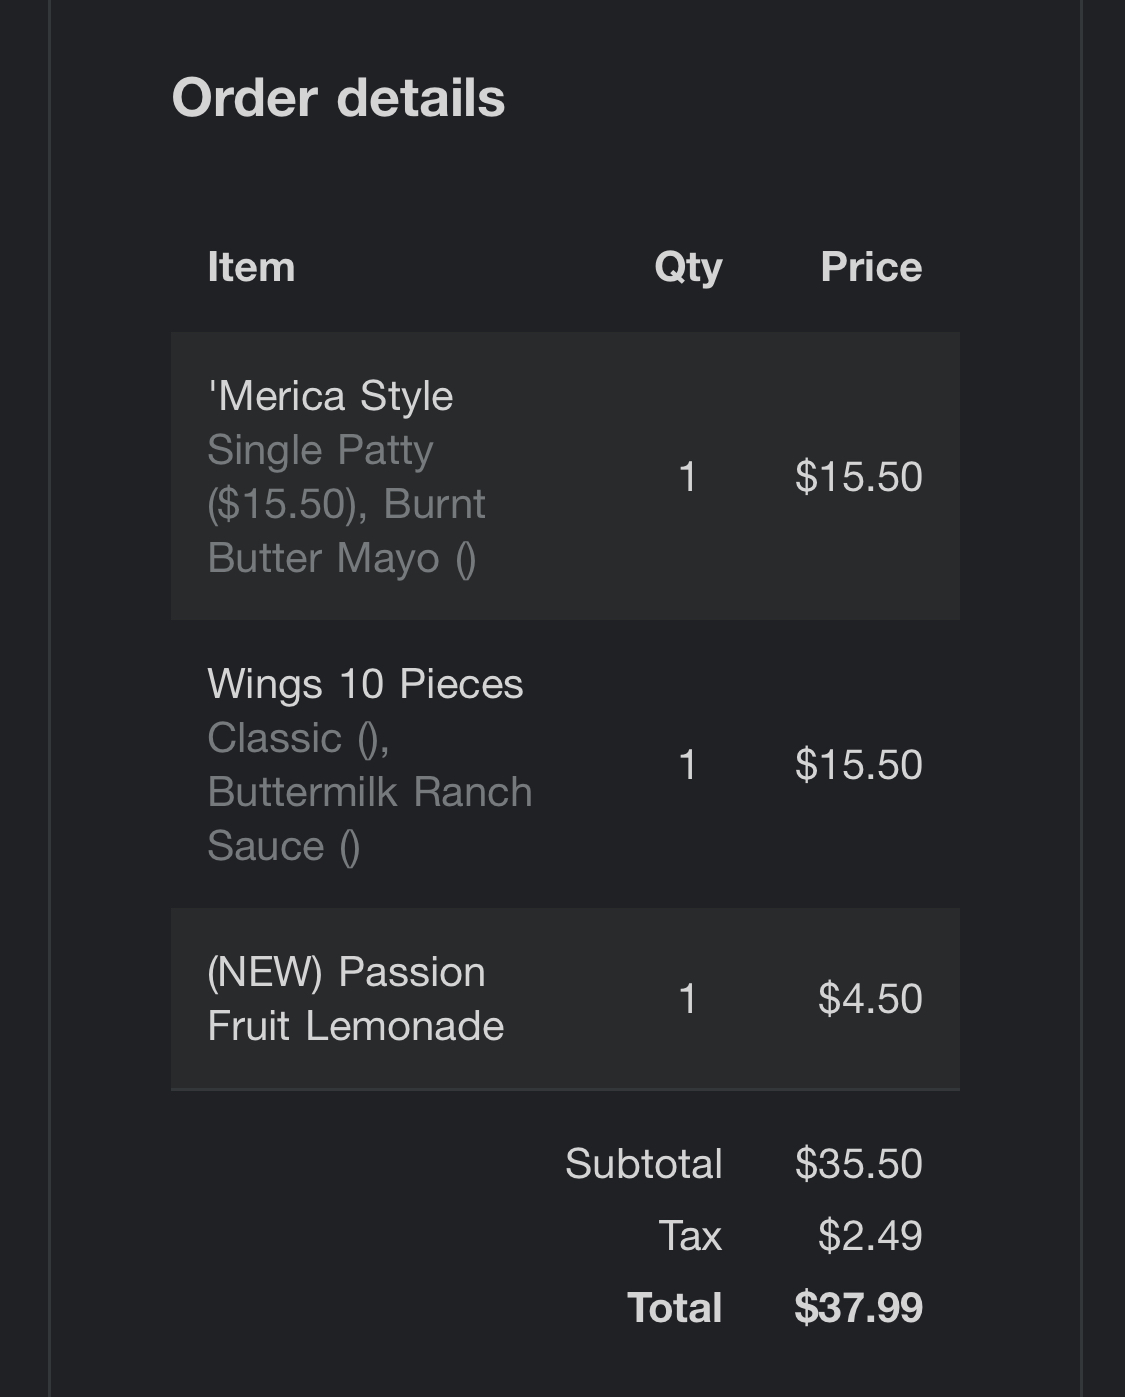Click Classic Buttermilk Ranch Sauce description
Viewport: 1125px width, 1397px height.
tap(369, 792)
